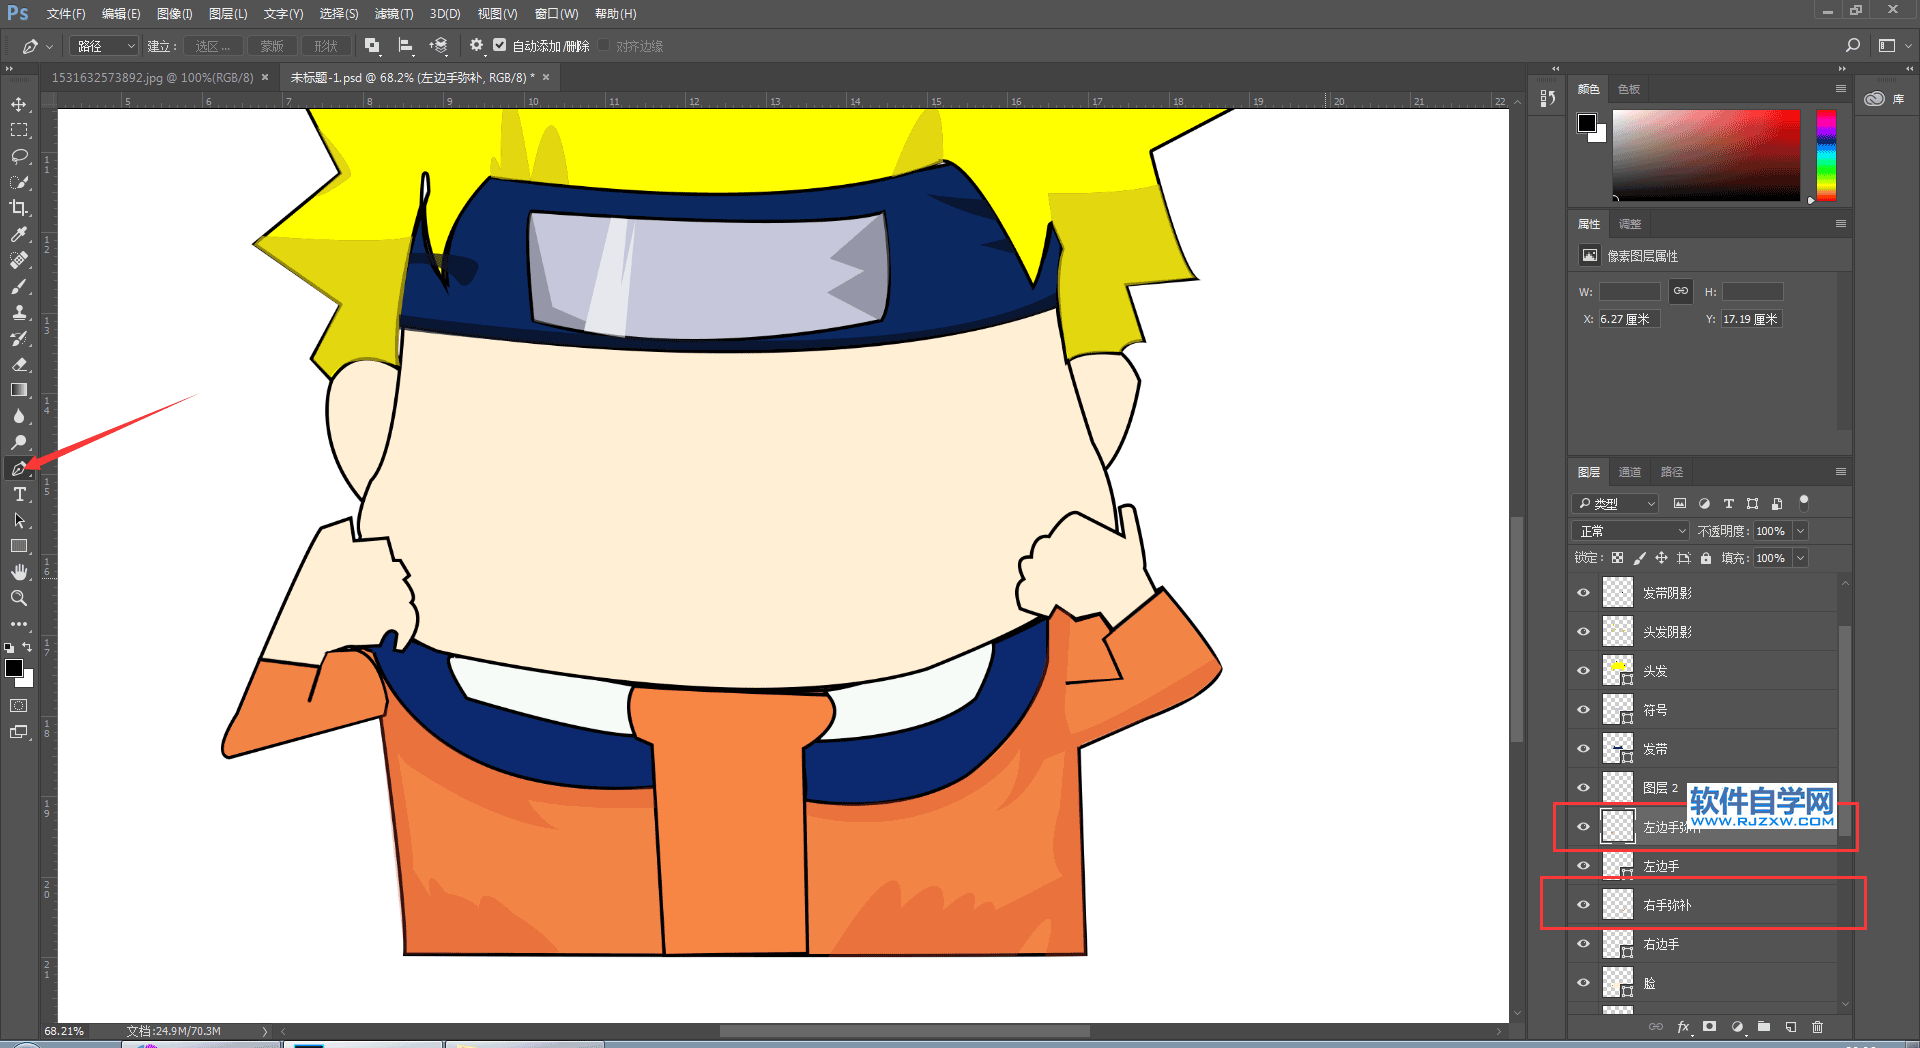Hide the 发带阴影 layer
Image resolution: width=1920 pixels, height=1048 pixels.
pyautogui.click(x=1583, y=593)
